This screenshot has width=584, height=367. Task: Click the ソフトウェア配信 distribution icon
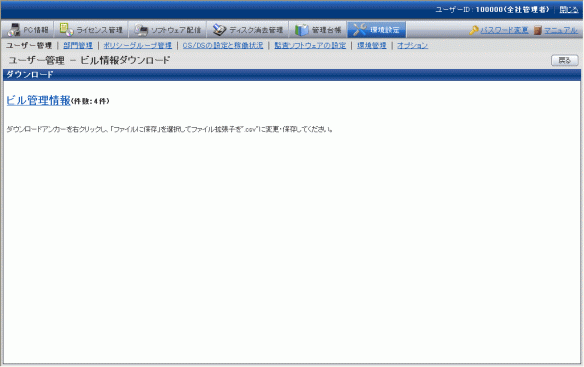click(141, 30)
